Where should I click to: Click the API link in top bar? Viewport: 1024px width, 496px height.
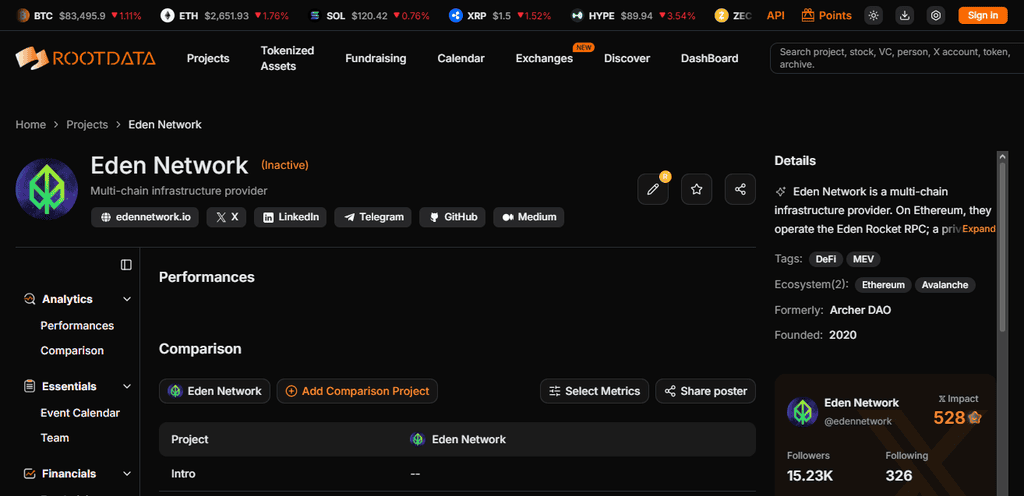tap(776, 15)
